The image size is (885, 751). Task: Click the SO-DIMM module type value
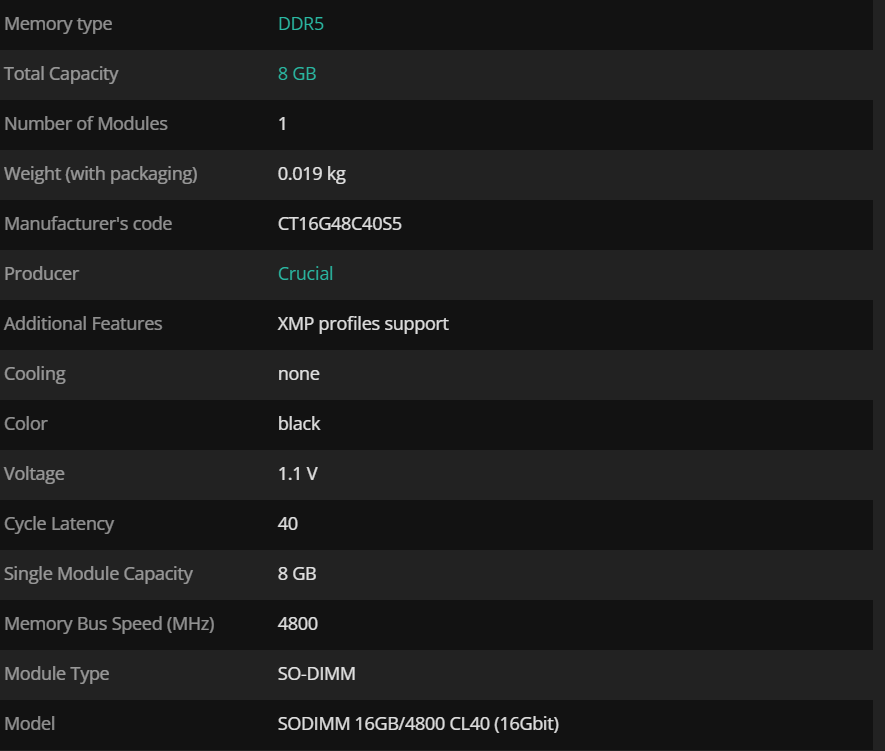(x=316, y=674)
